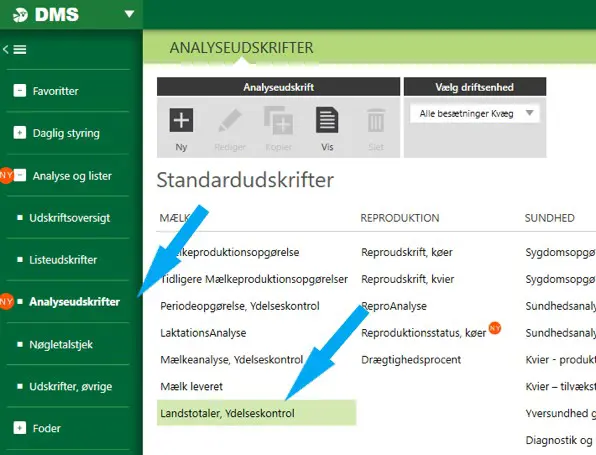The width and height of the screenshot is (596, 455).
Task: Open the Drægtighedsprocent report link
Action: point(411,360)
